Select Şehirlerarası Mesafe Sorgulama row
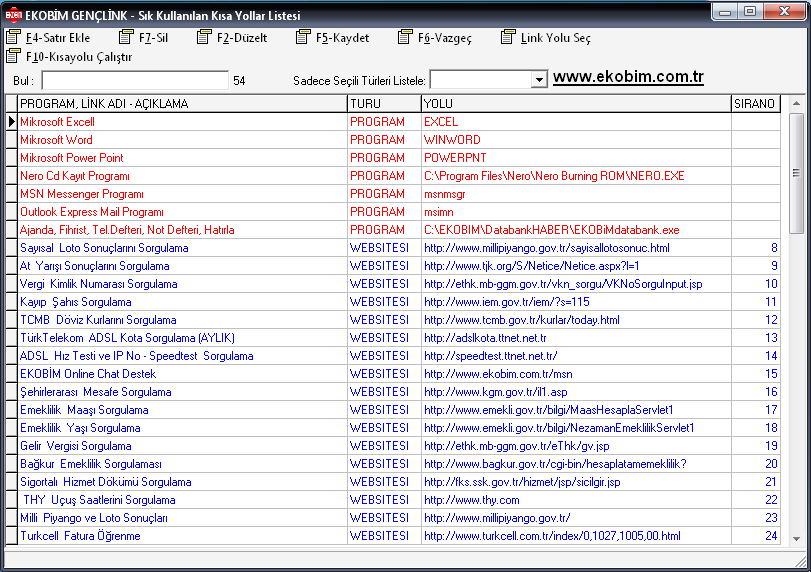 coord(393,392)
